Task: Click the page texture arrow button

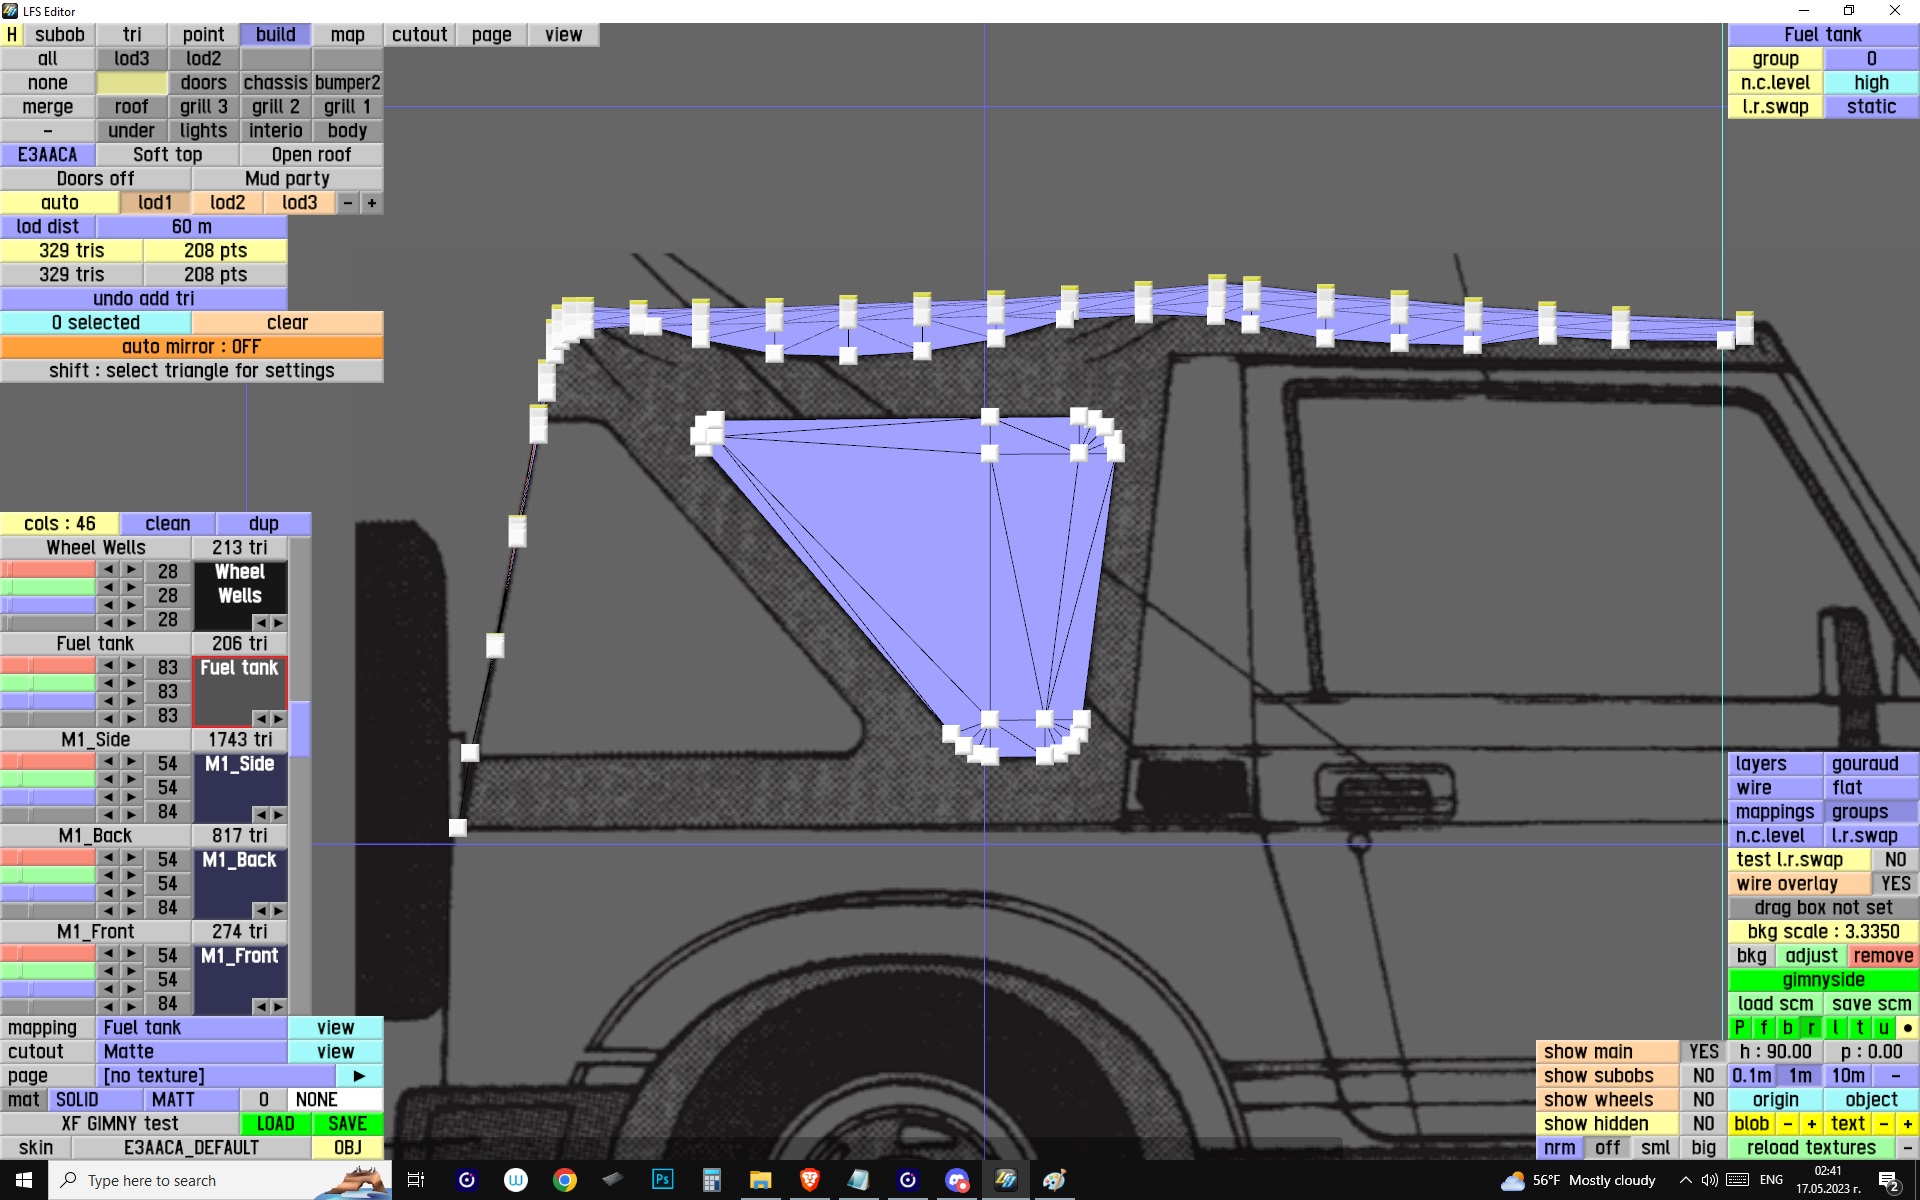Action: tap(359, 1075)
